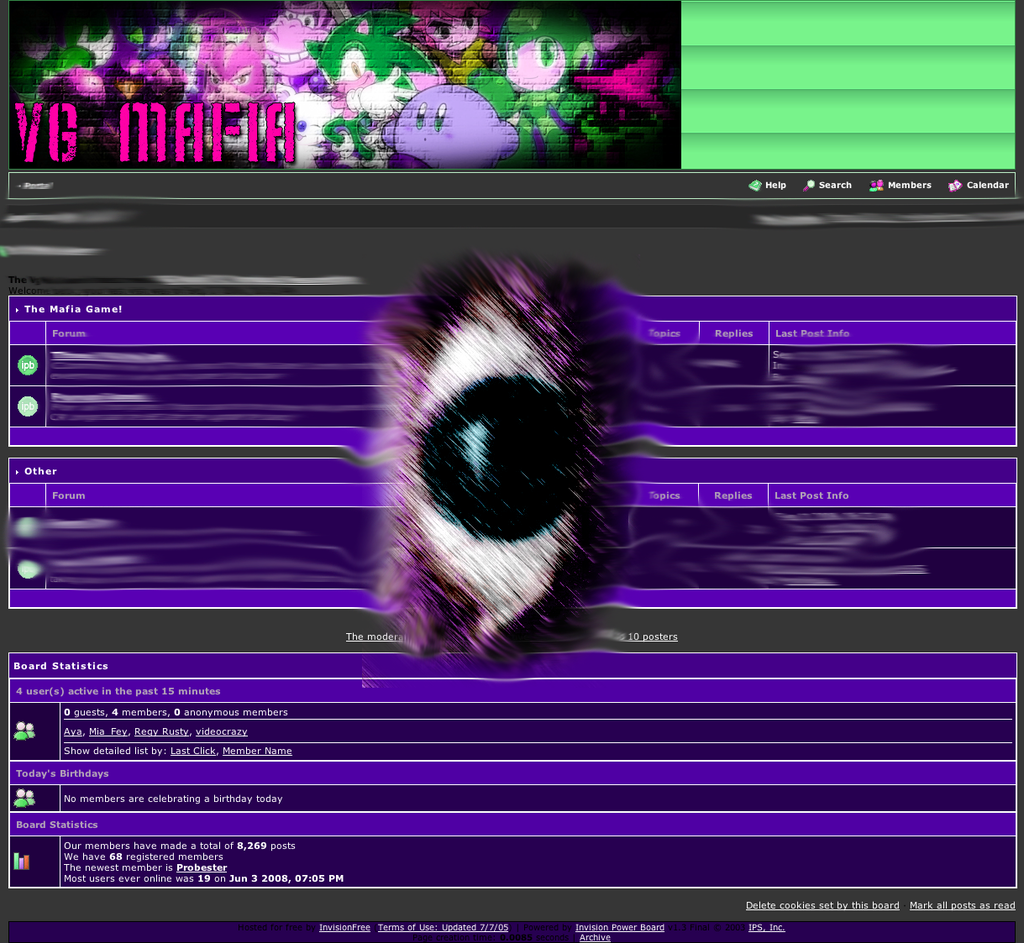The height and width of the screenshot is (943, 1024).
Task: Click Replies header in the Other table
Action: [733, 495]
